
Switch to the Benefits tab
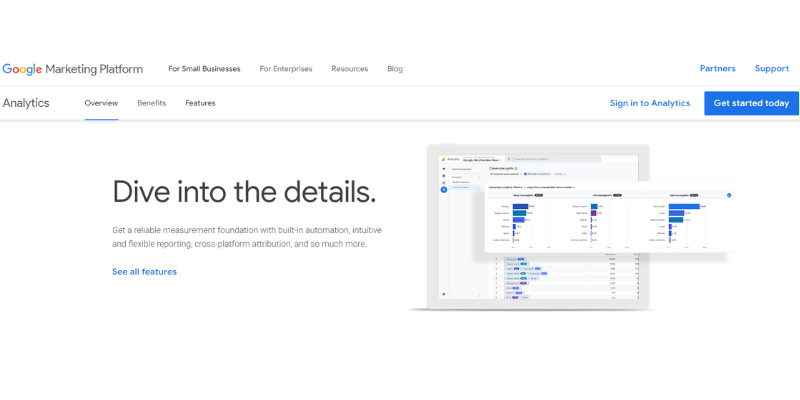(x=152, y=103)
